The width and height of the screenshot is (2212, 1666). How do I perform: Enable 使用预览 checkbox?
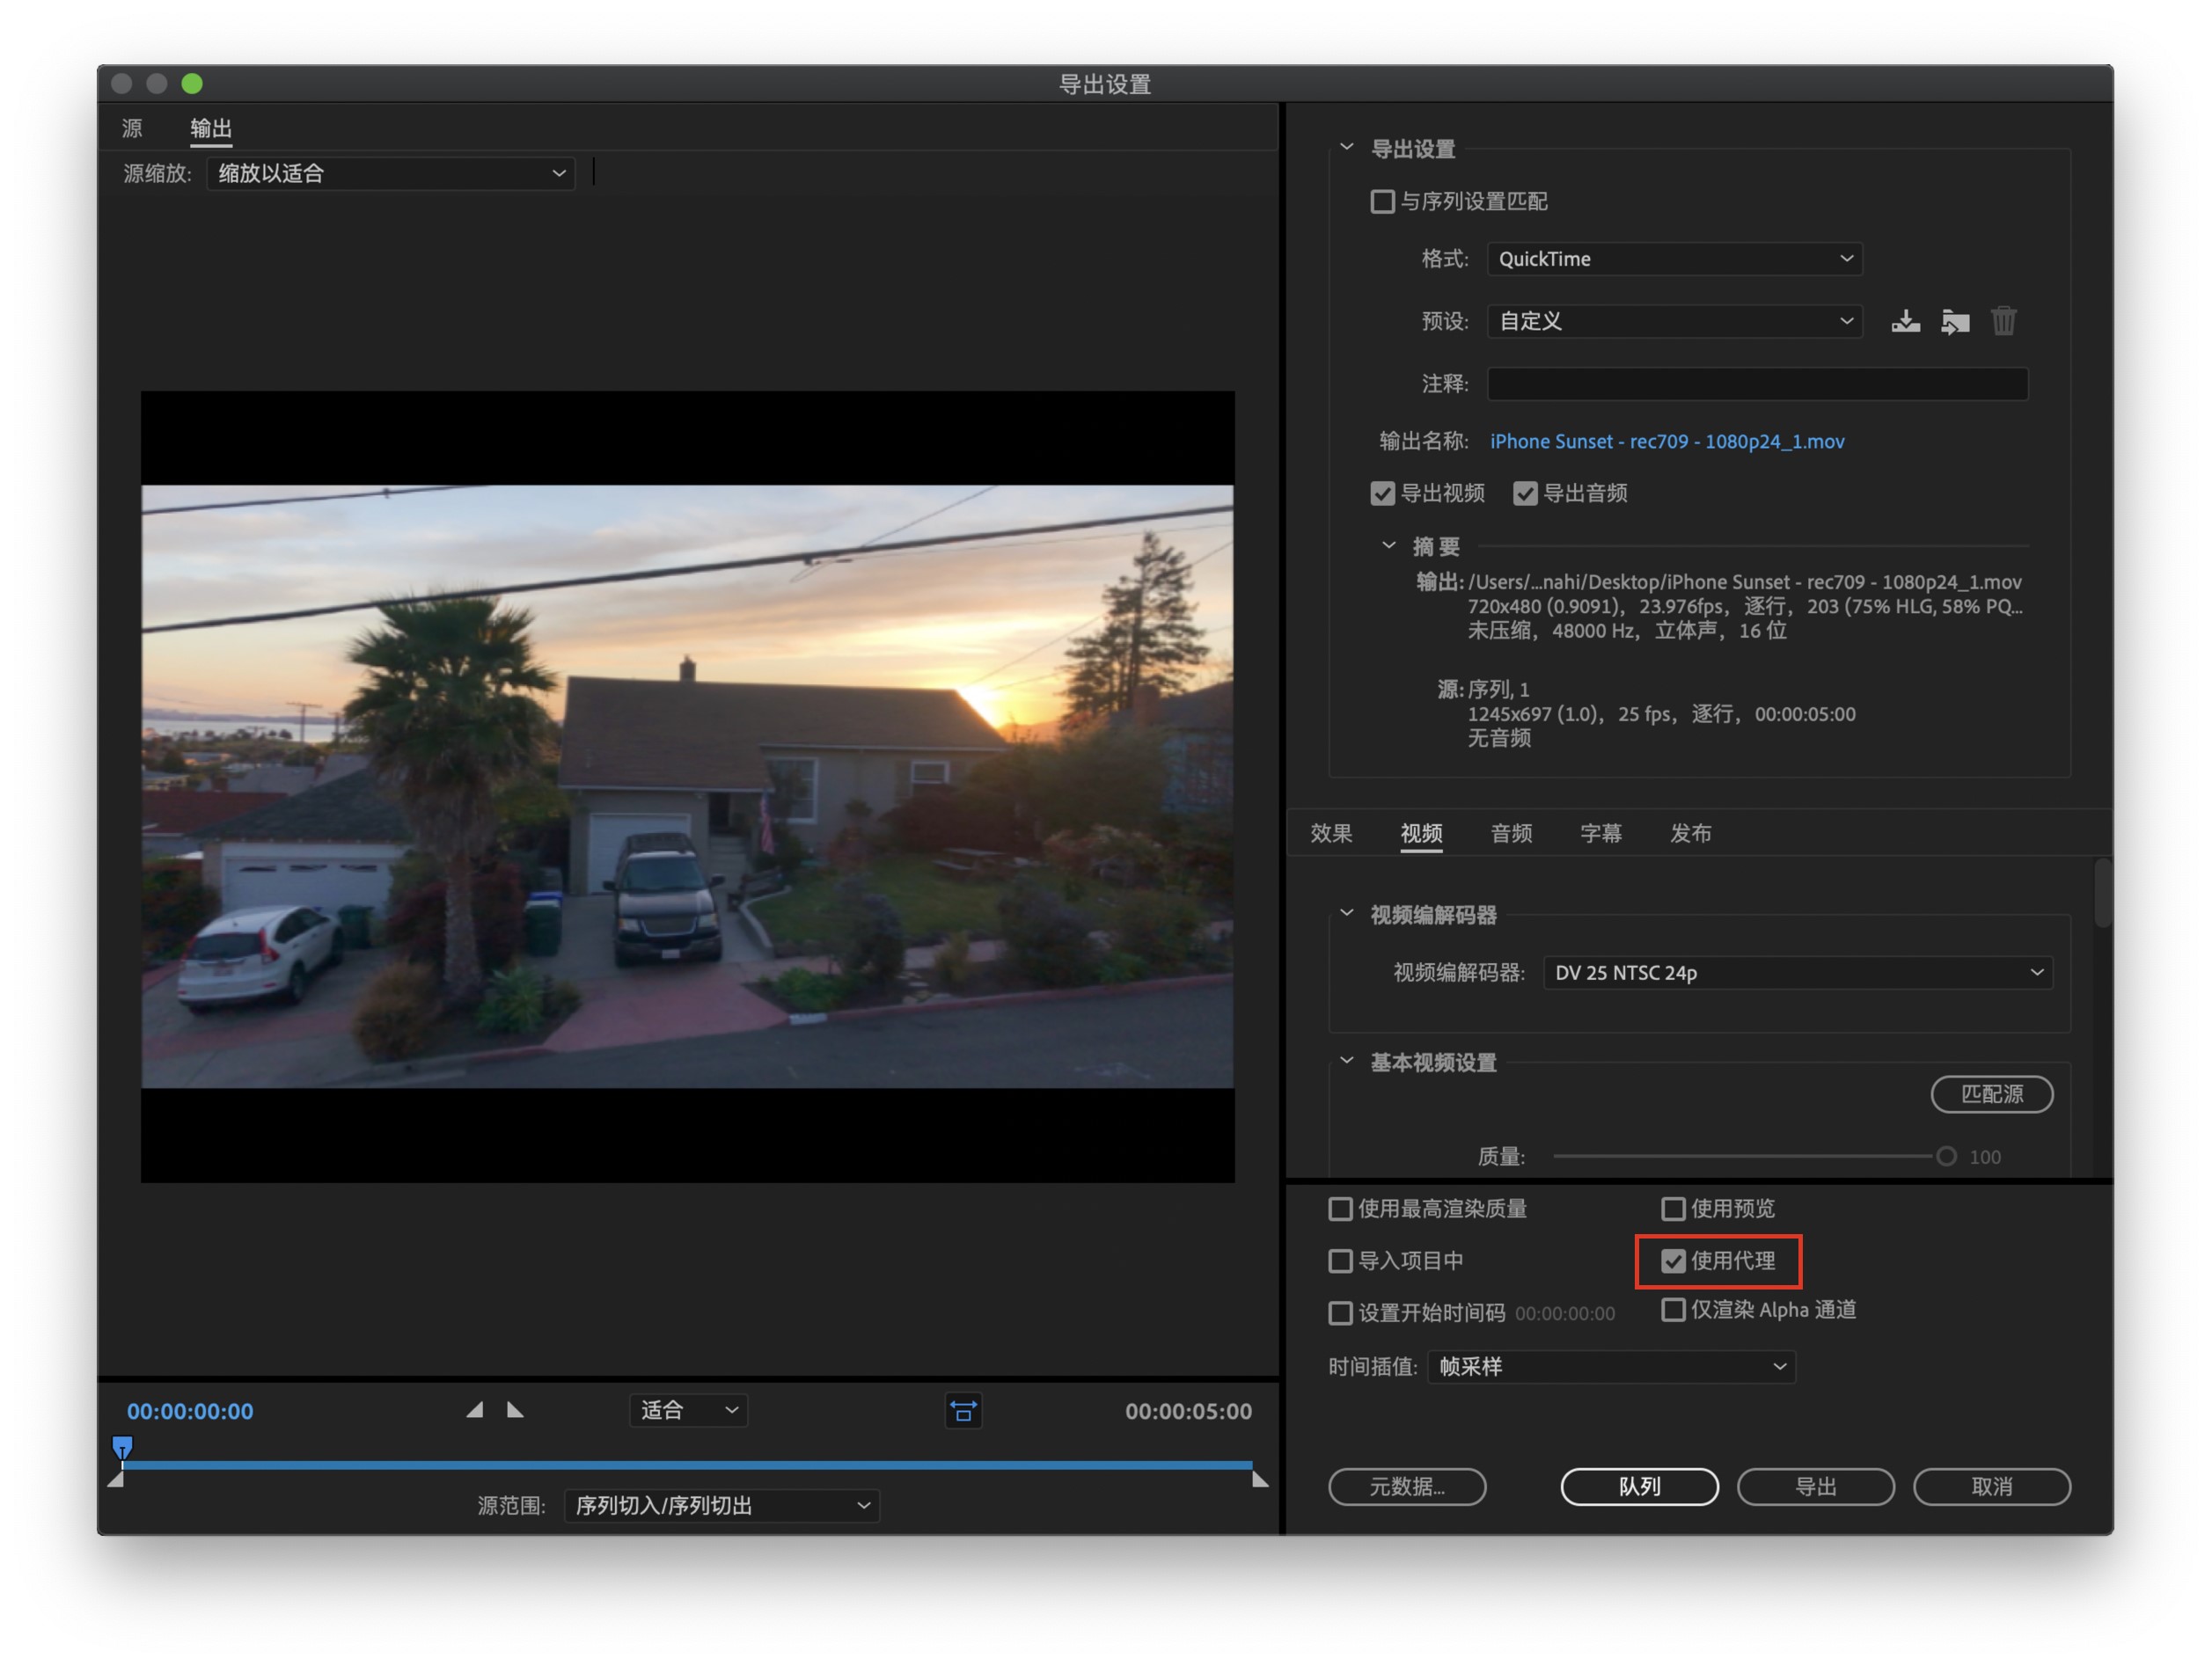(1673, 1209)
